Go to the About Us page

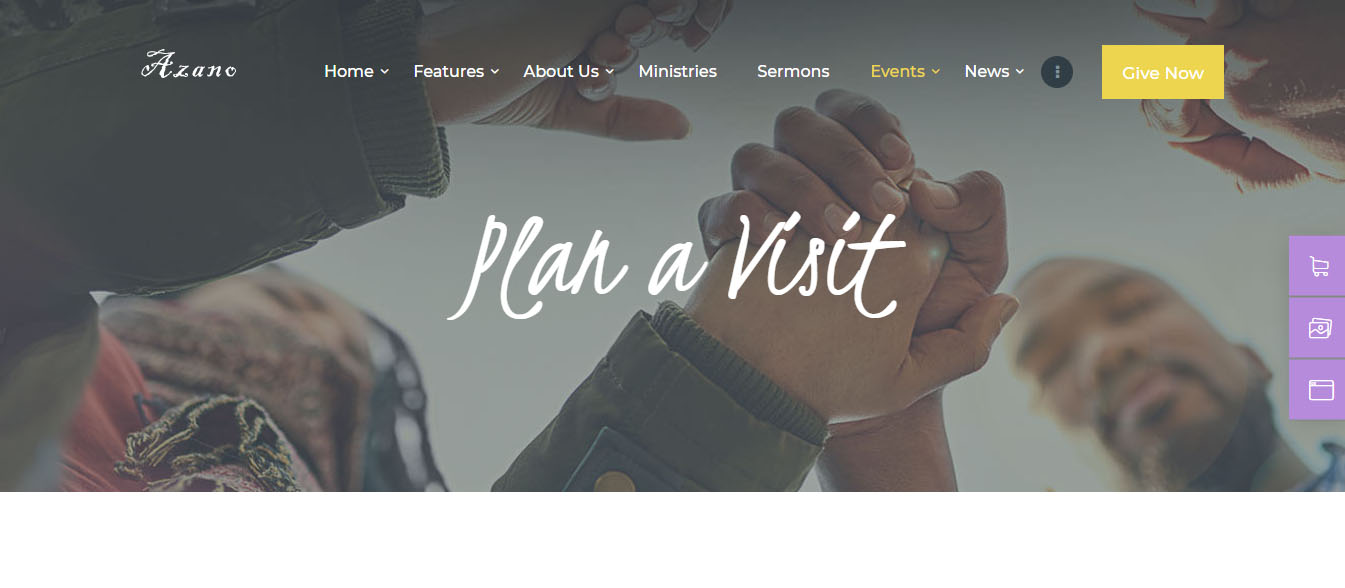click(561, 72)
